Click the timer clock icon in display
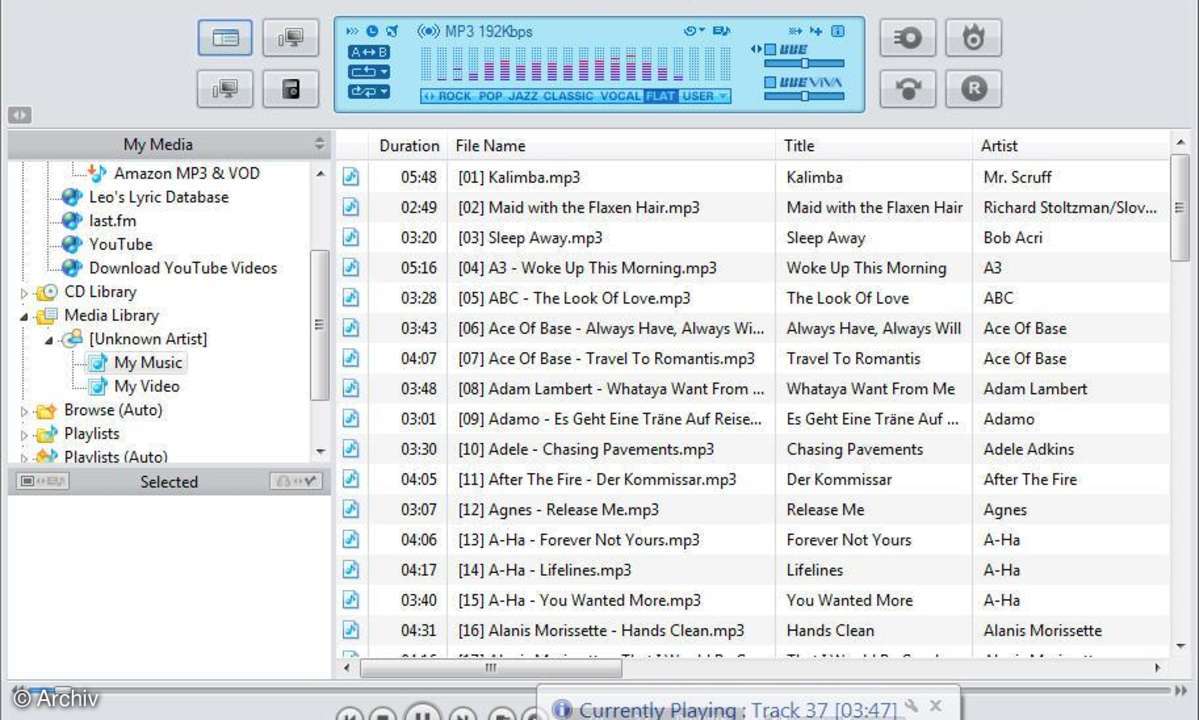 [x=372, y=31]
